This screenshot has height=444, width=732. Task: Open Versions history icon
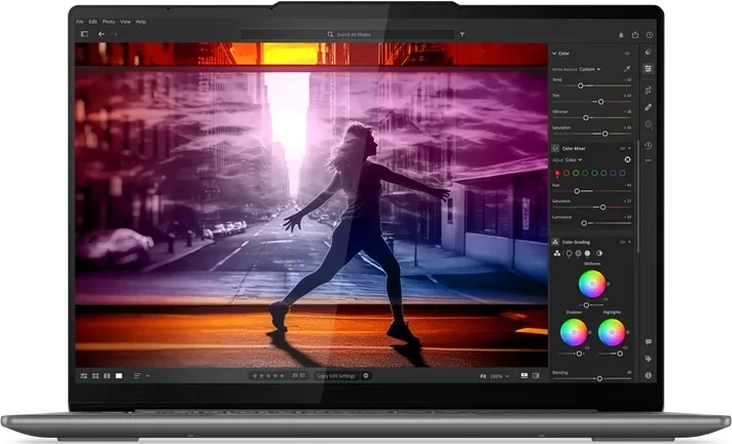click(x=648, y=146)
